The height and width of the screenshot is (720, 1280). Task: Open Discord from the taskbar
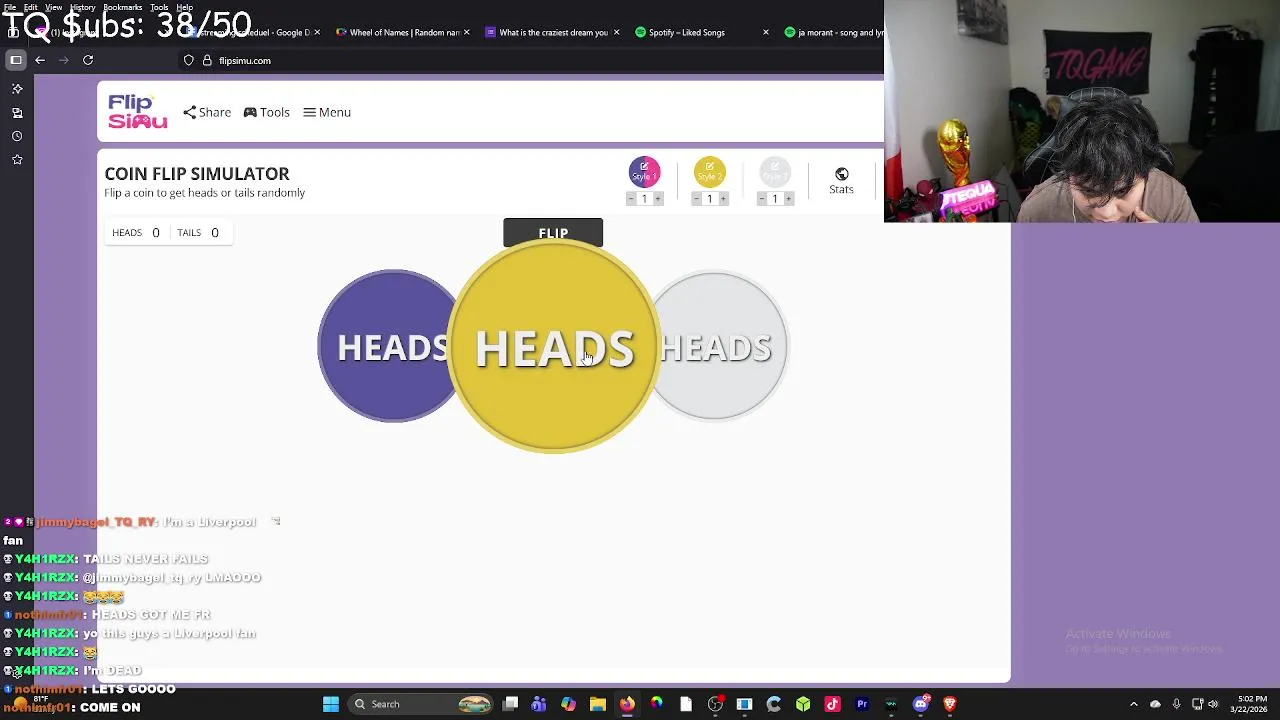click(x=921, y=704)
